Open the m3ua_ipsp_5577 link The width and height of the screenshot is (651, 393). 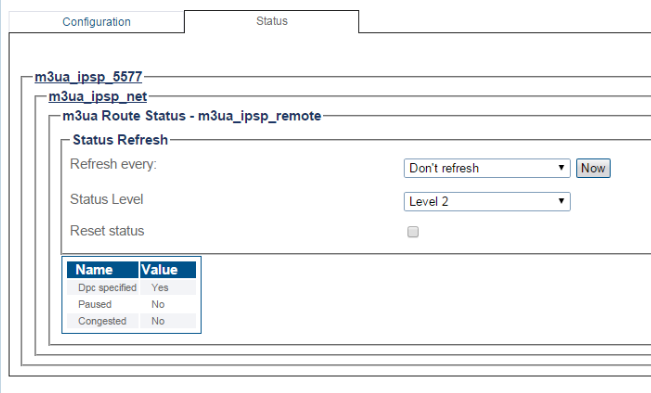(88, 77)
